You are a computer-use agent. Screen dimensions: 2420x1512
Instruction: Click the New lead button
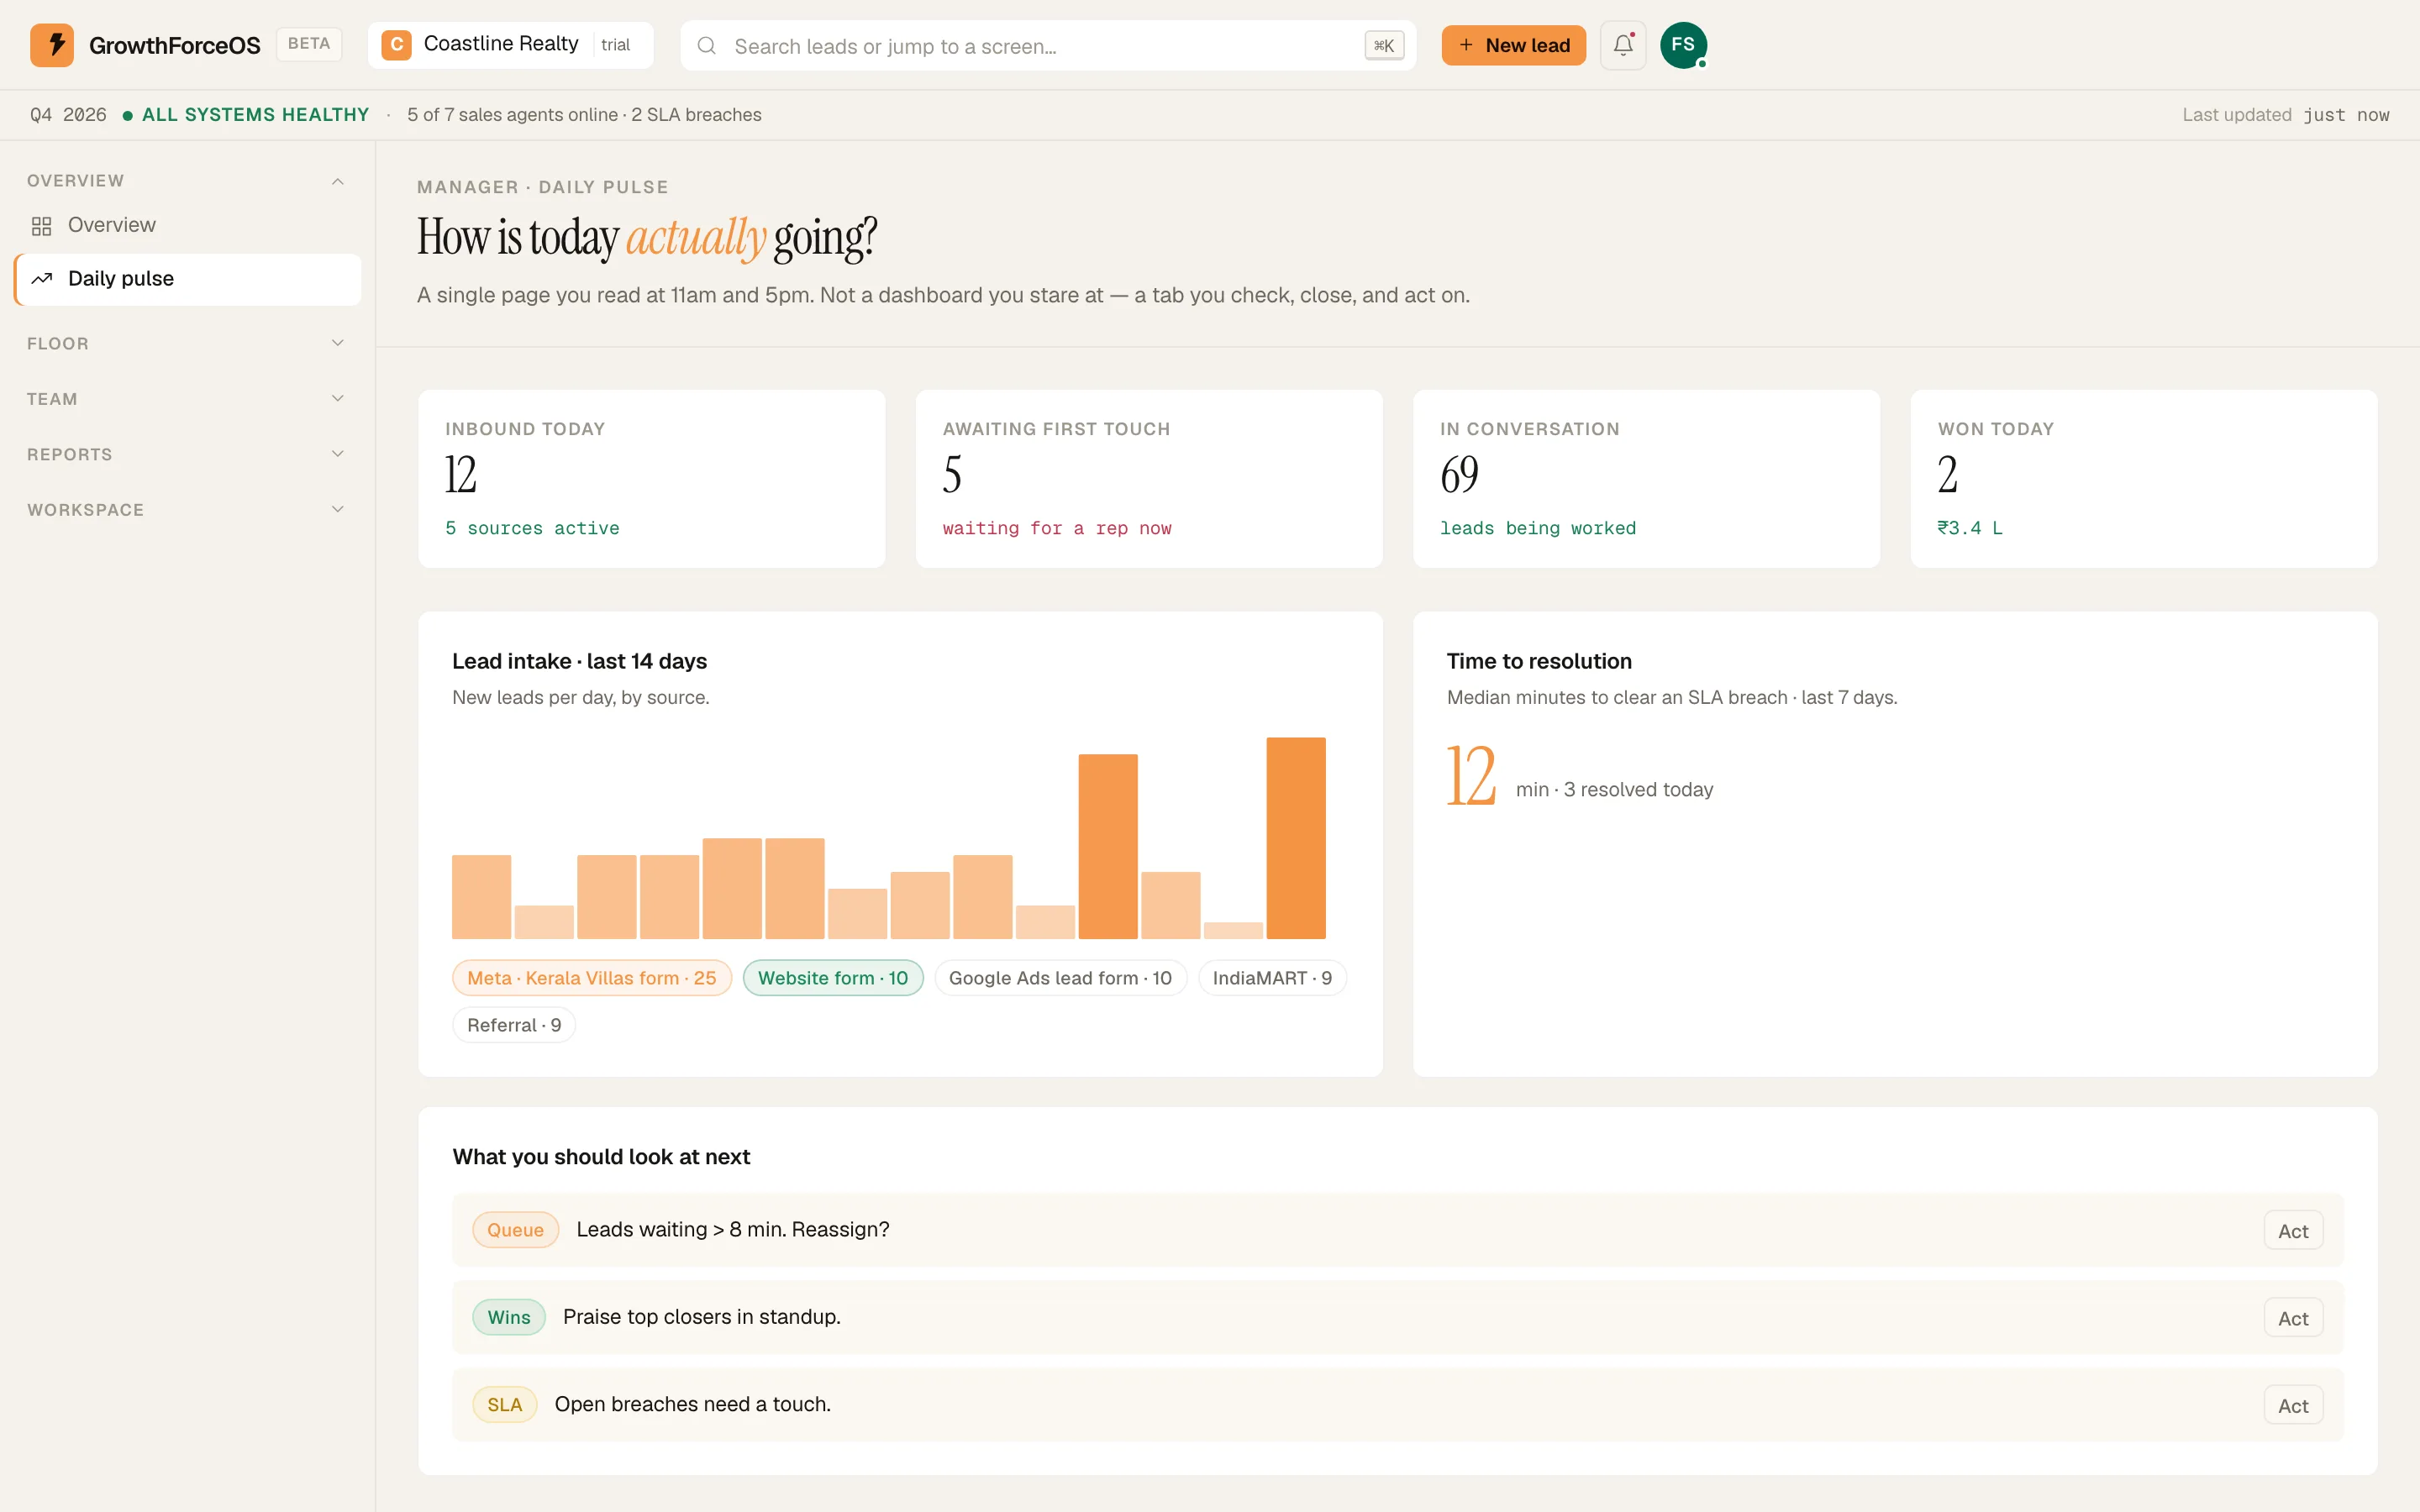tap(1513, 45)
